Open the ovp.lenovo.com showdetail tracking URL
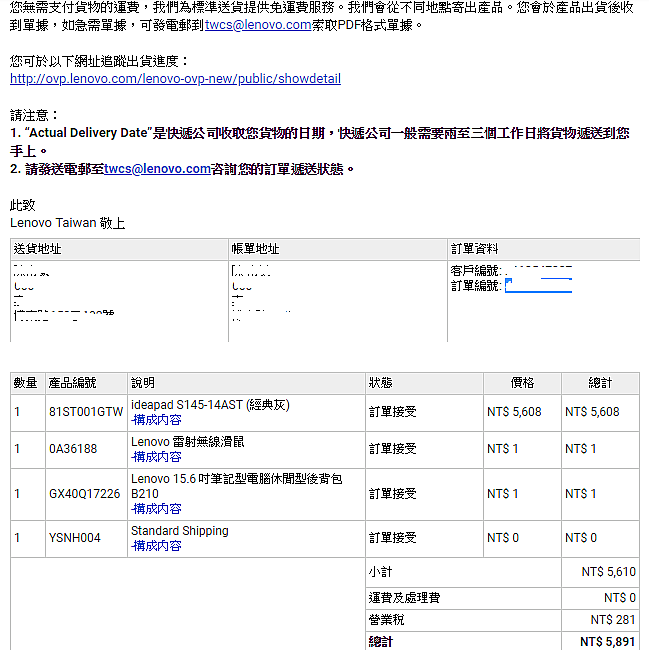Image resolution: width=649 pixels, height=650 pixels. tap(175, 78)
